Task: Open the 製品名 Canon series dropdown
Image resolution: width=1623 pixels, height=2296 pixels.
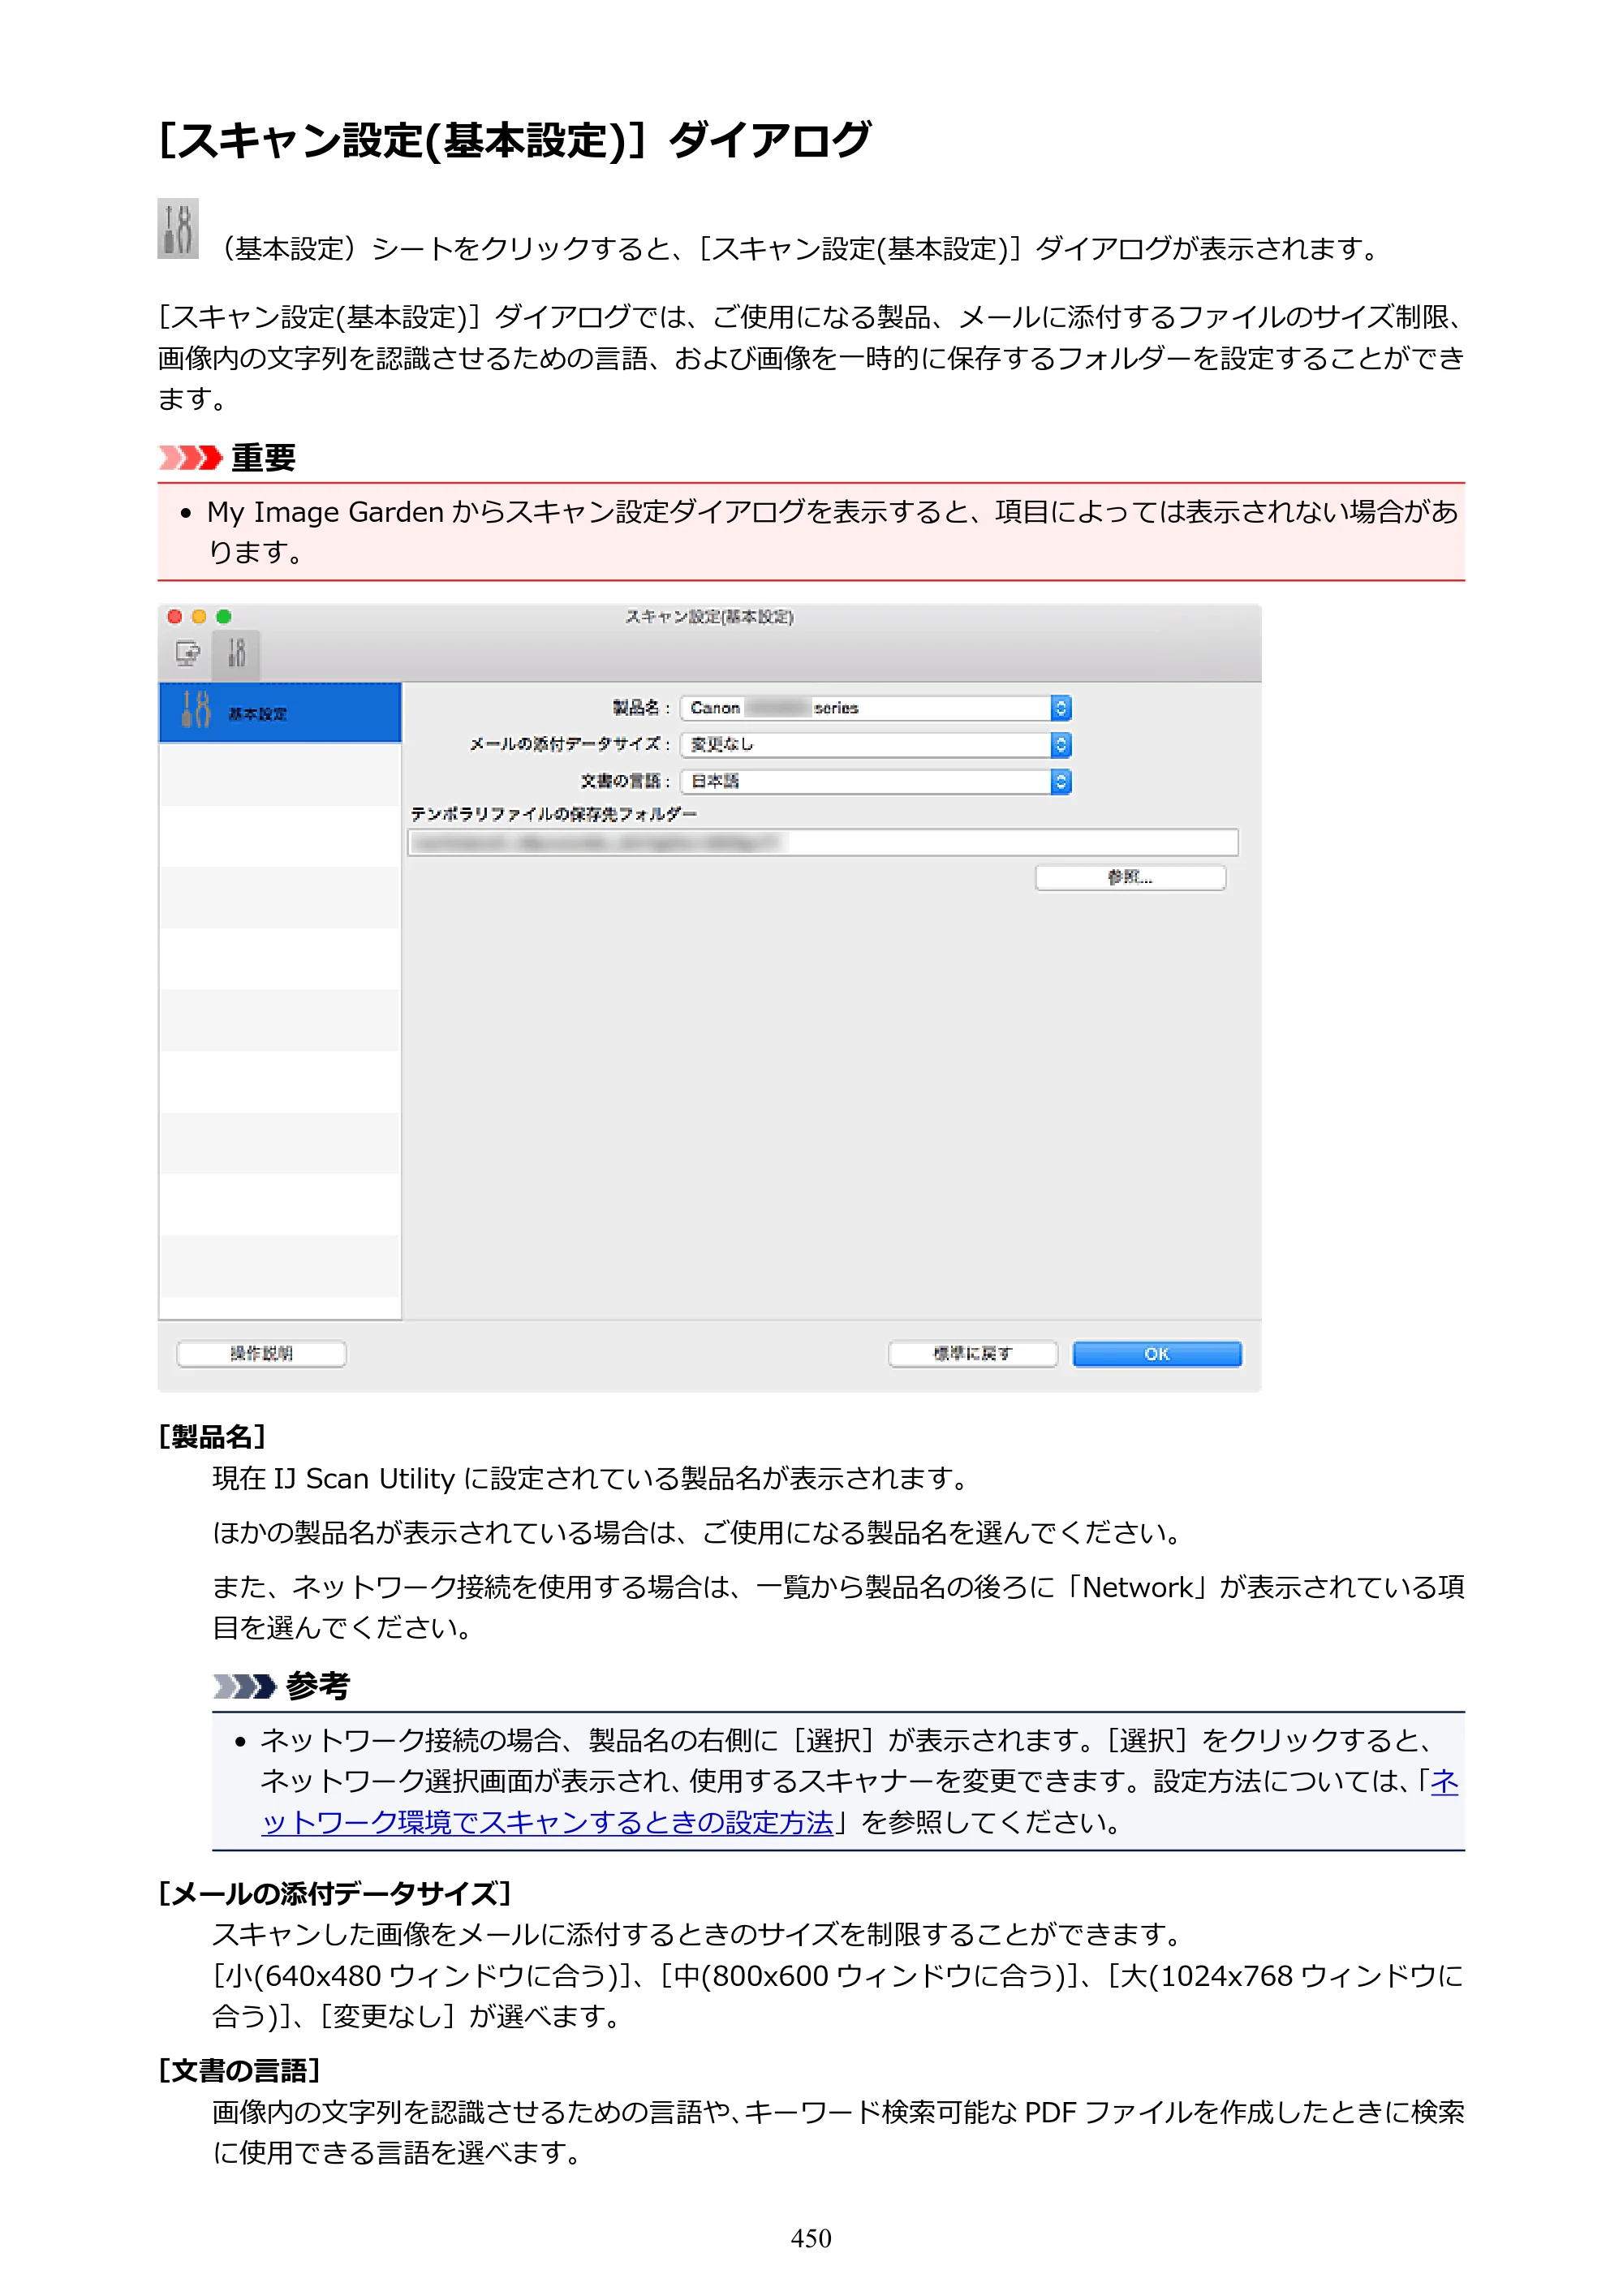Action: pyautogui.click(x=876, y=708)
